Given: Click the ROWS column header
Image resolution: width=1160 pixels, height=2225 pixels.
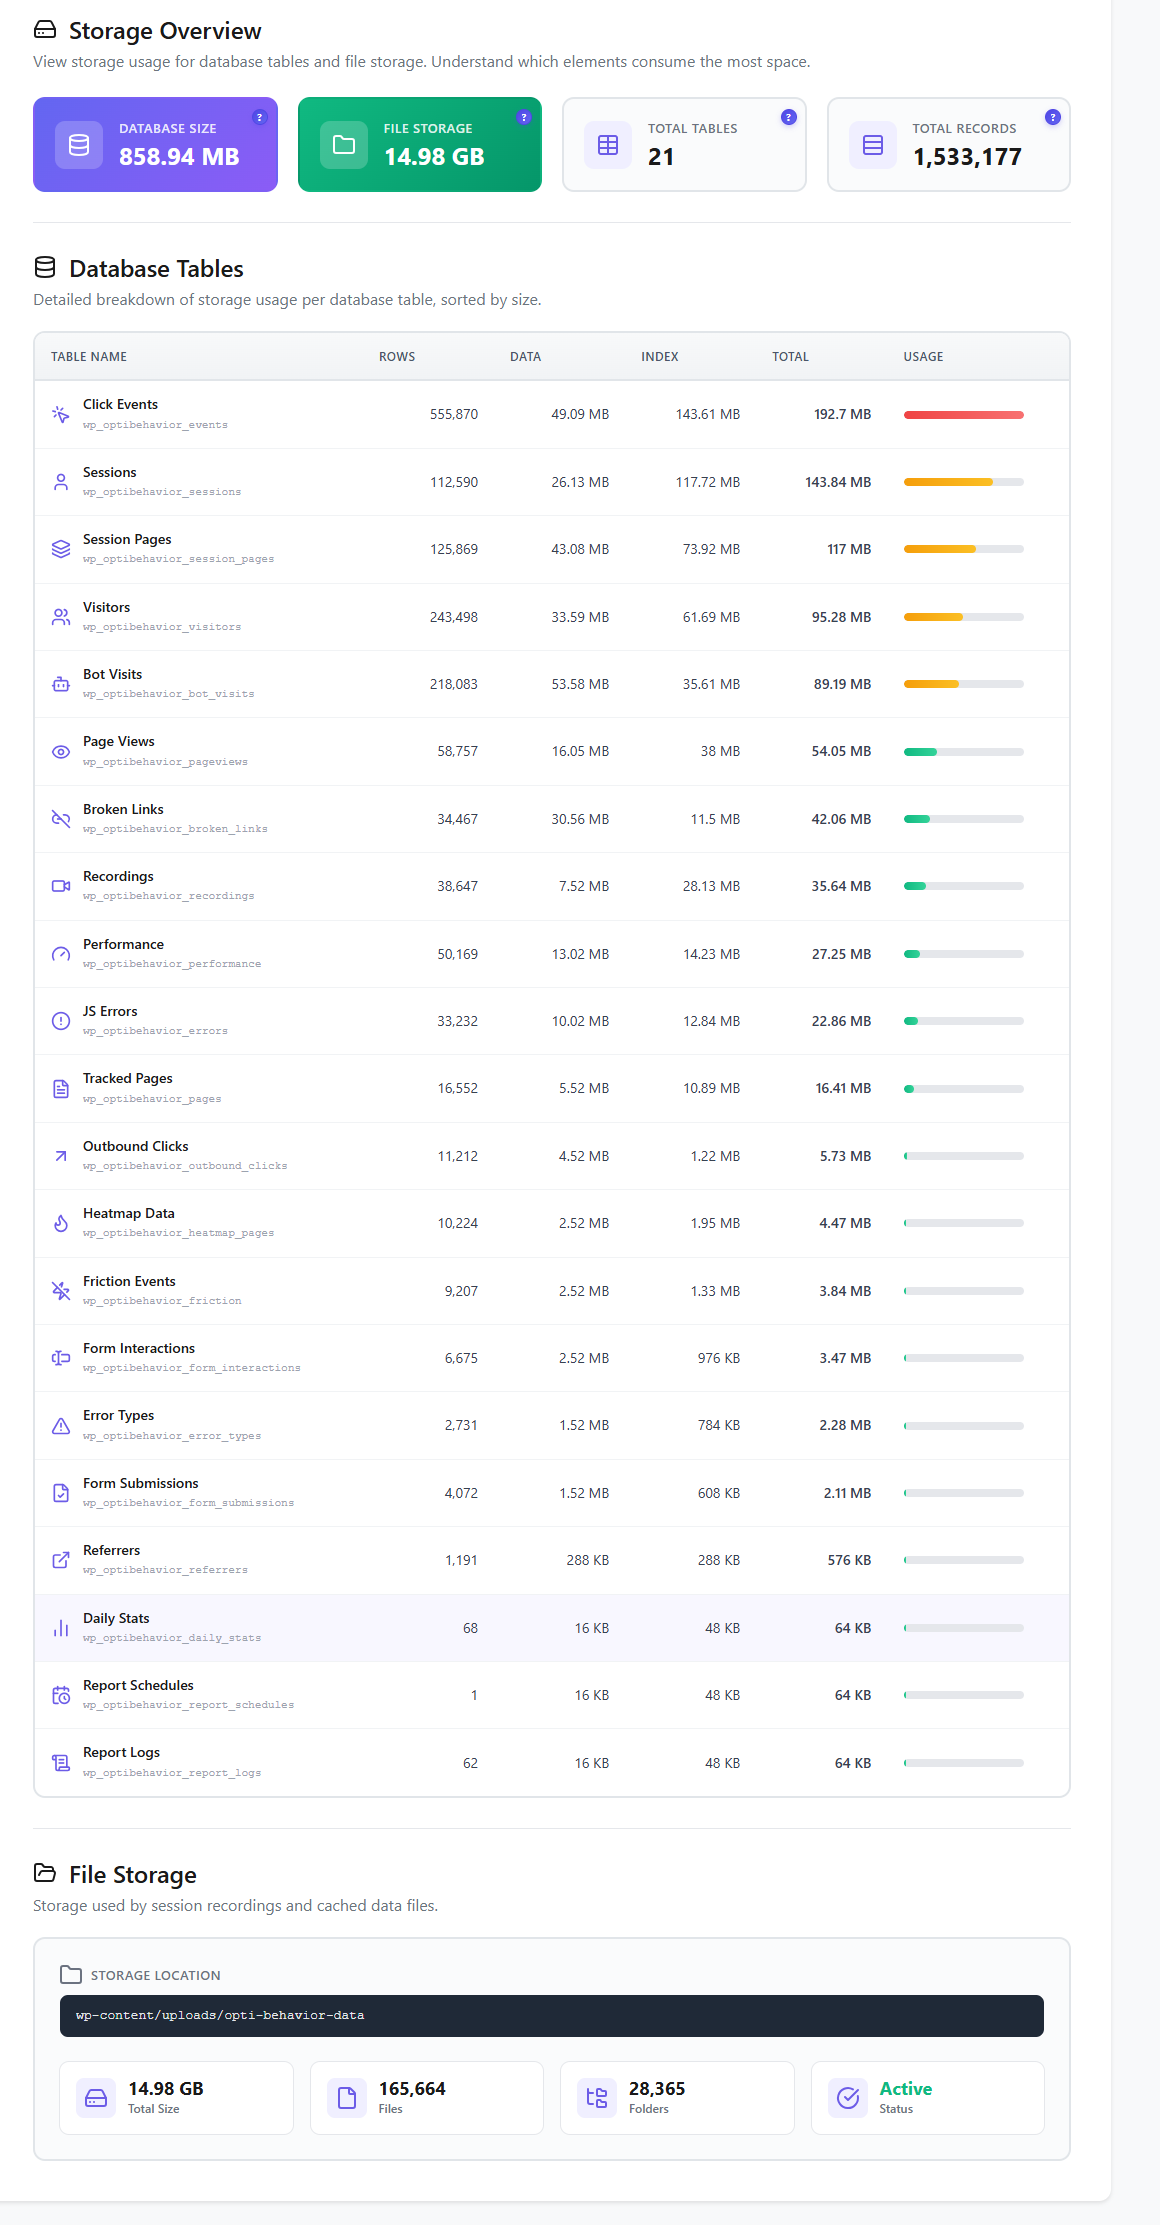Looking at the screenshot, I should [396, 357].
